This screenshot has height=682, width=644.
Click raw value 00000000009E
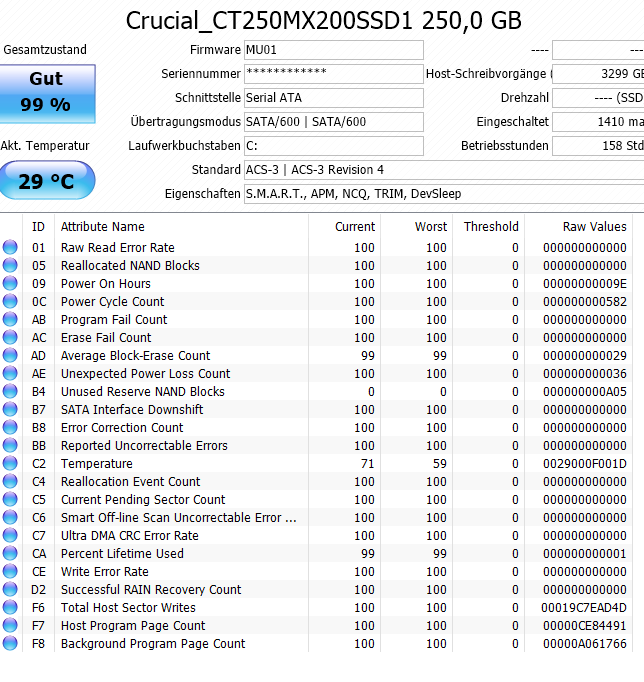click(x=584, y=284)
